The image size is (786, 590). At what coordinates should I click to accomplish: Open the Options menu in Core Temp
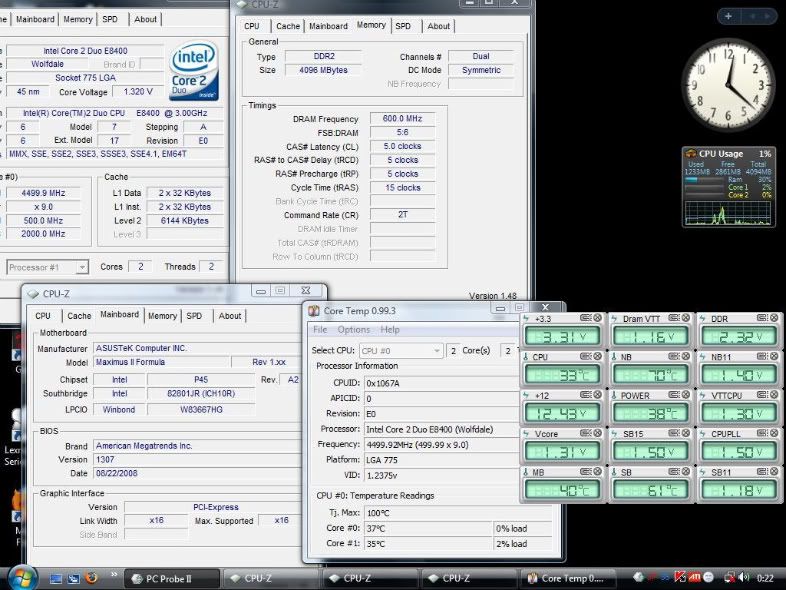coord(353,329)
